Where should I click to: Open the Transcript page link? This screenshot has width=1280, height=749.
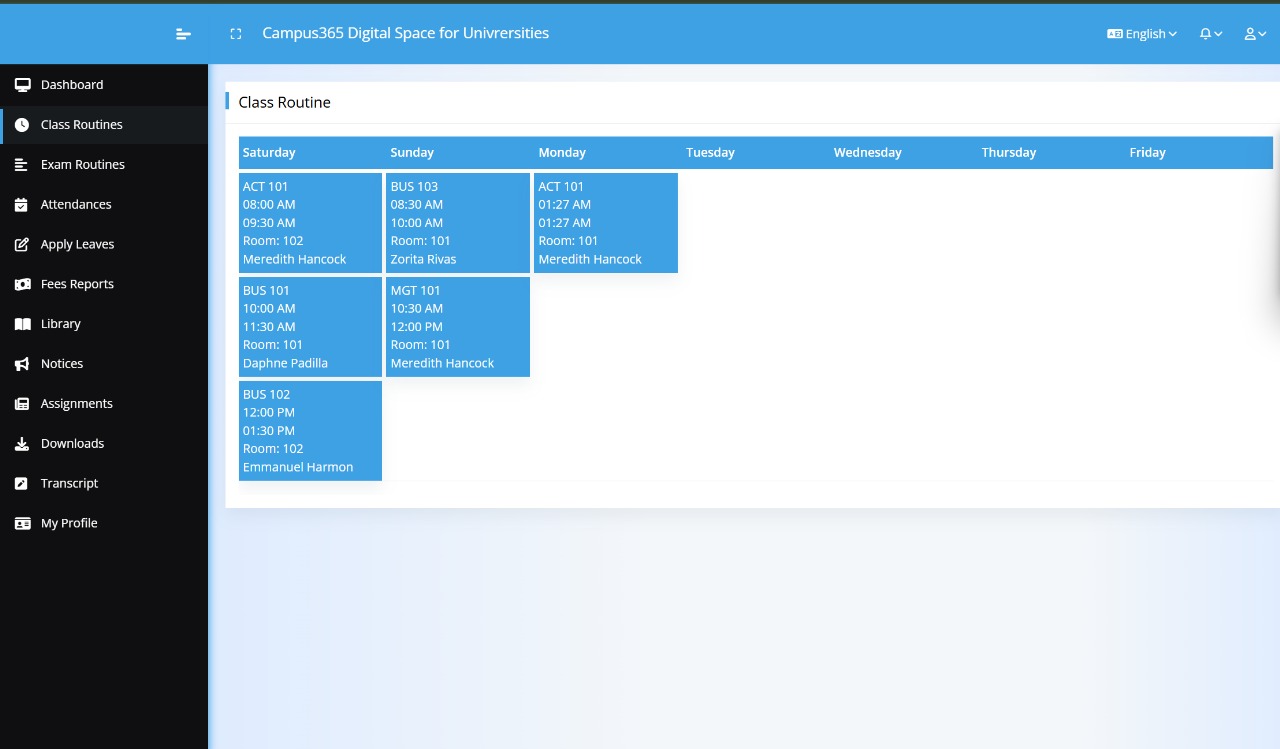tap(70, 484)
